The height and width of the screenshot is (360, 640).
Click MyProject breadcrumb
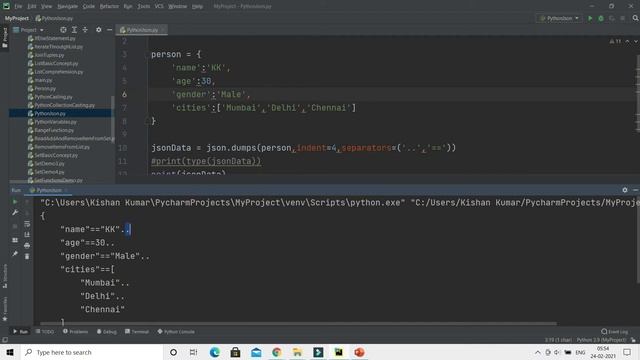tap(17, 18)
